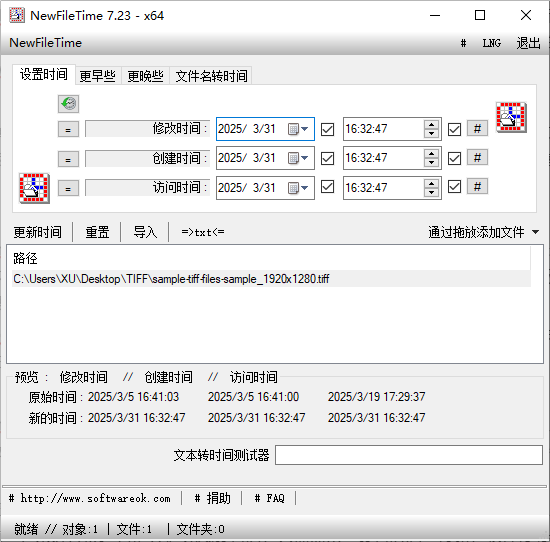Click the =>txt<= export button
This screenshot has width=550, height=542.
coord(203,232)
